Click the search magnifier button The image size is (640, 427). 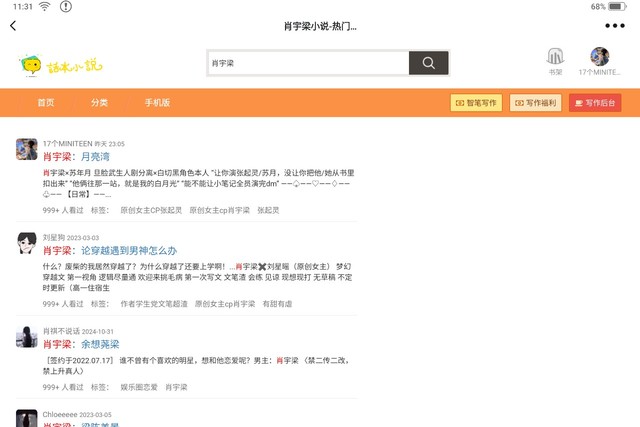point(428,63)
